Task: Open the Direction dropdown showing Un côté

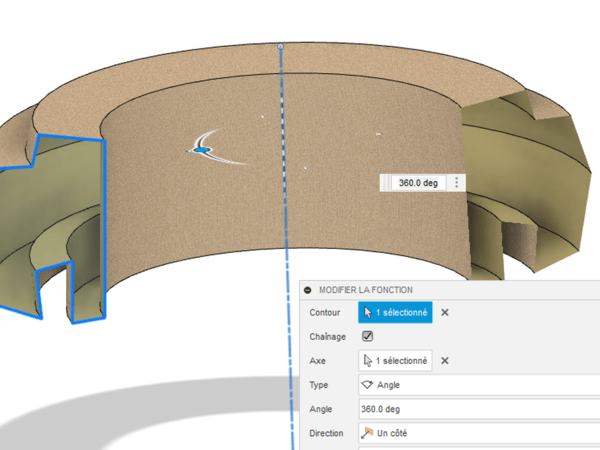Action: 480,433
